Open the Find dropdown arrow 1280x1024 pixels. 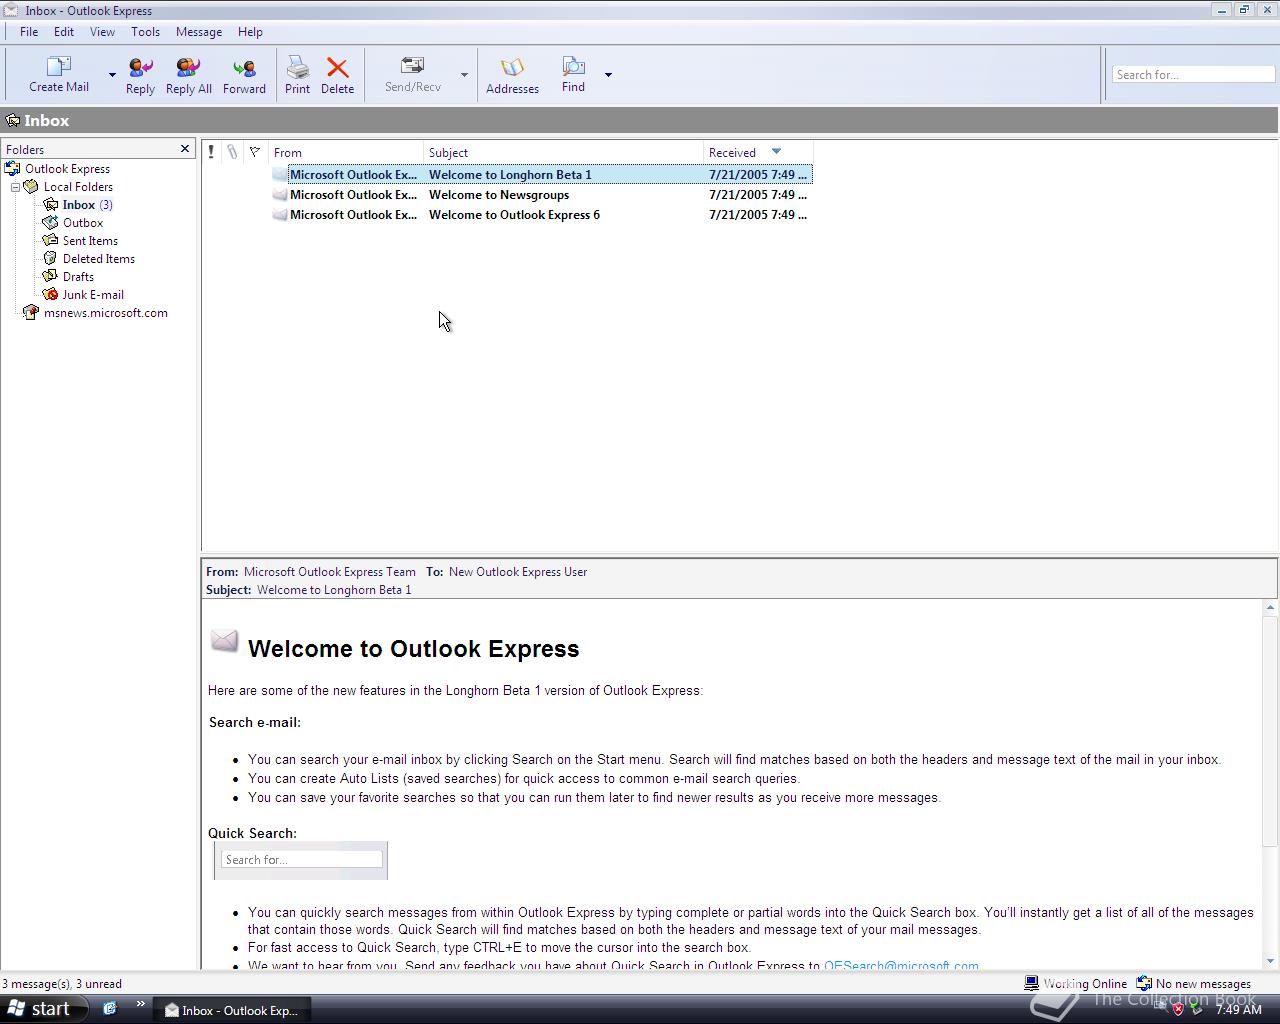[608, 75]
